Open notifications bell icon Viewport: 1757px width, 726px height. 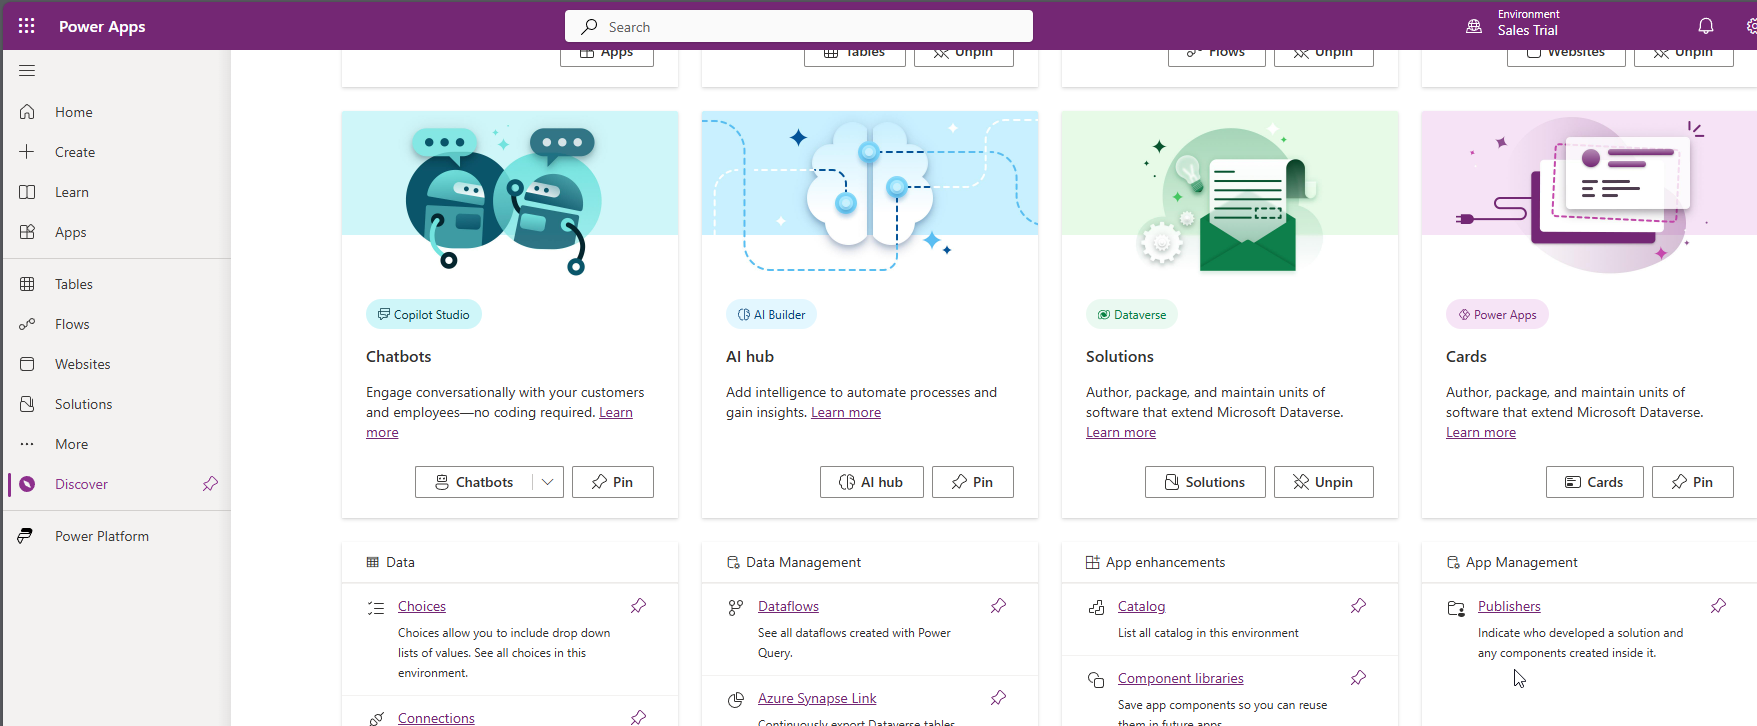coord(1705,26)
